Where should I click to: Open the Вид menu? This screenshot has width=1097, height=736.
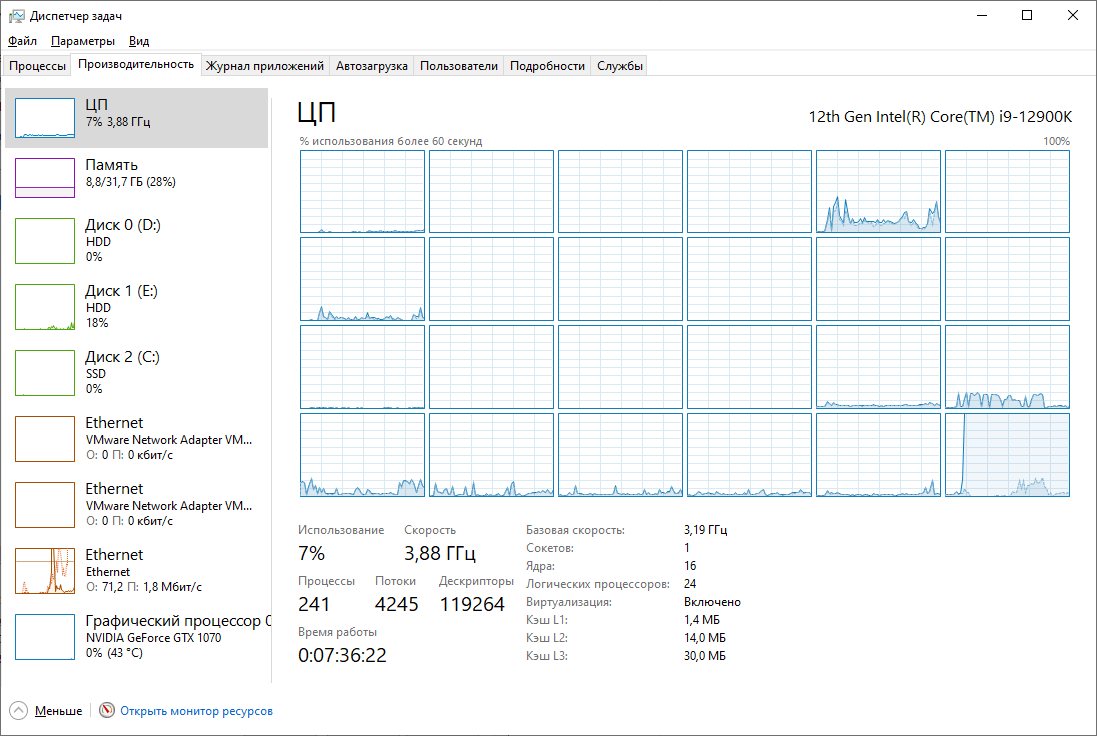[139, 41]
